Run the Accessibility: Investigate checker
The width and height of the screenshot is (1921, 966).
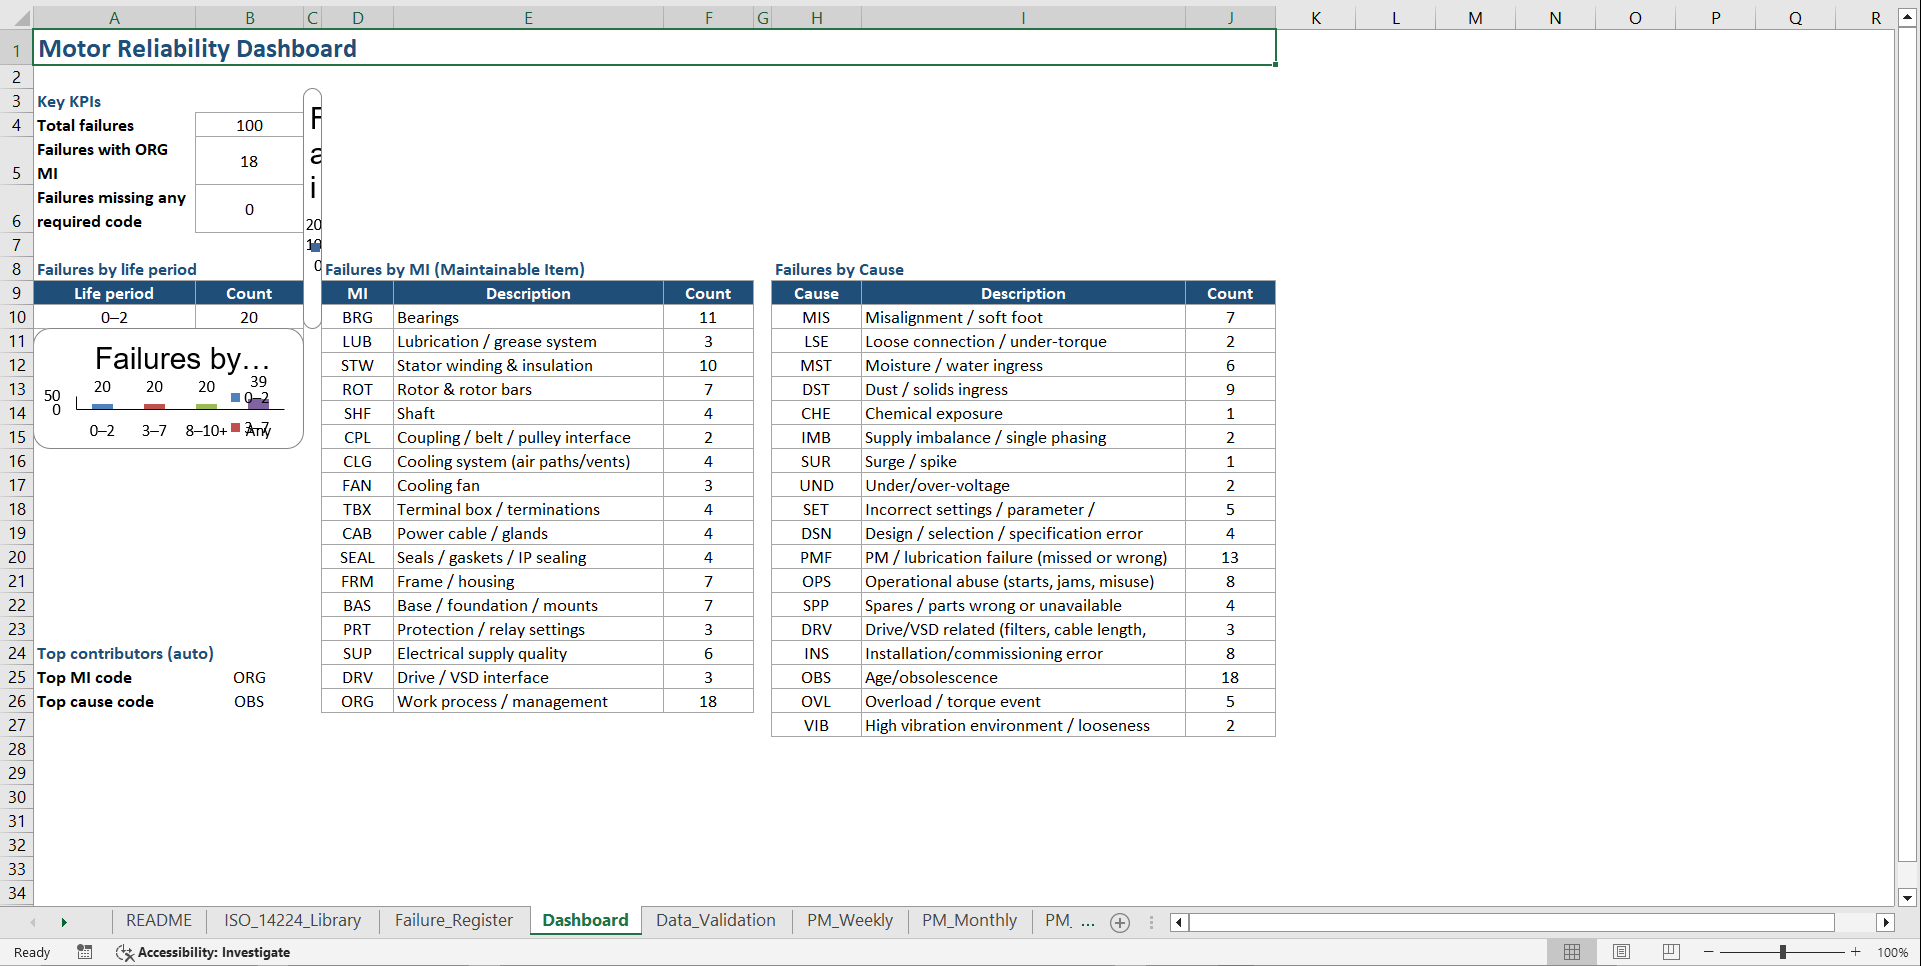pos(203,952)
